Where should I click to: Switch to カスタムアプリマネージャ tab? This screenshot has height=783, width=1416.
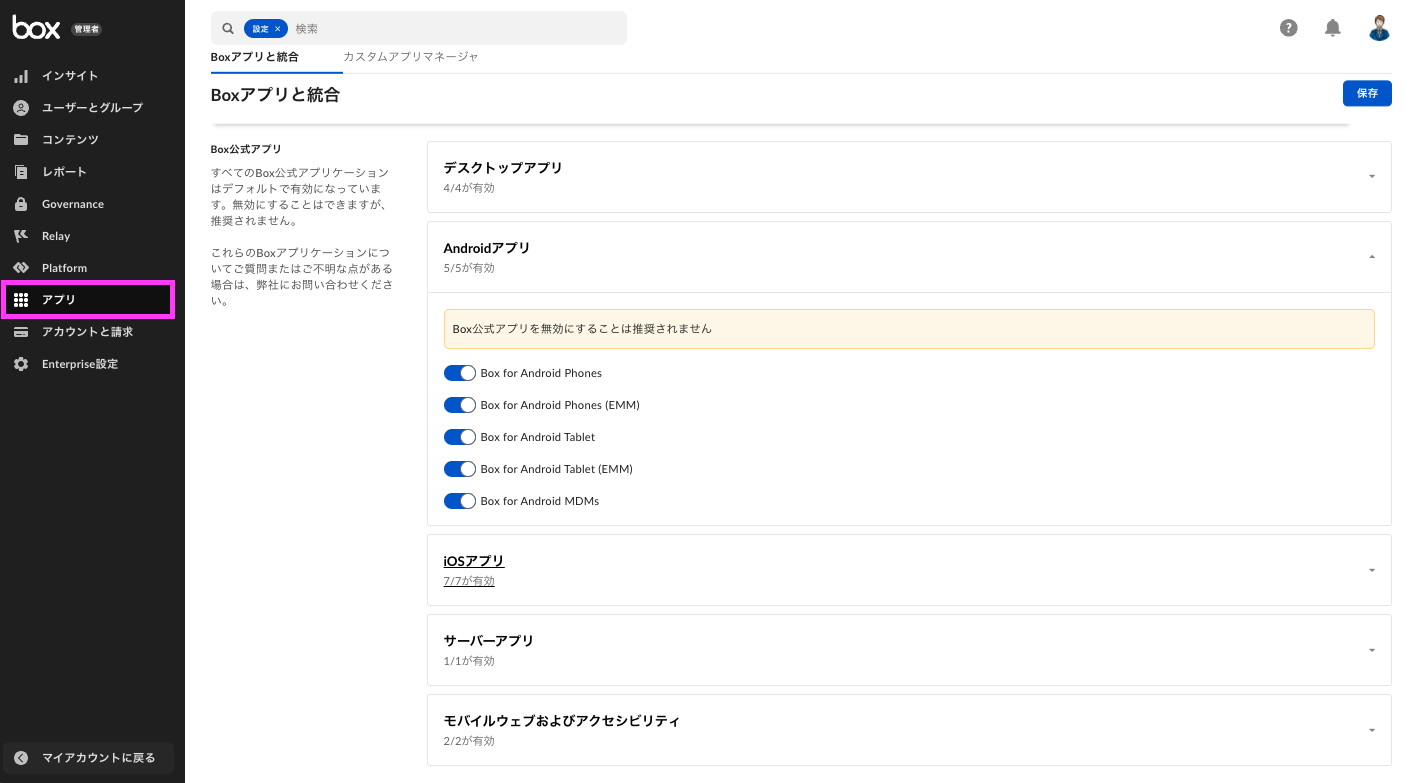(410, 57)
